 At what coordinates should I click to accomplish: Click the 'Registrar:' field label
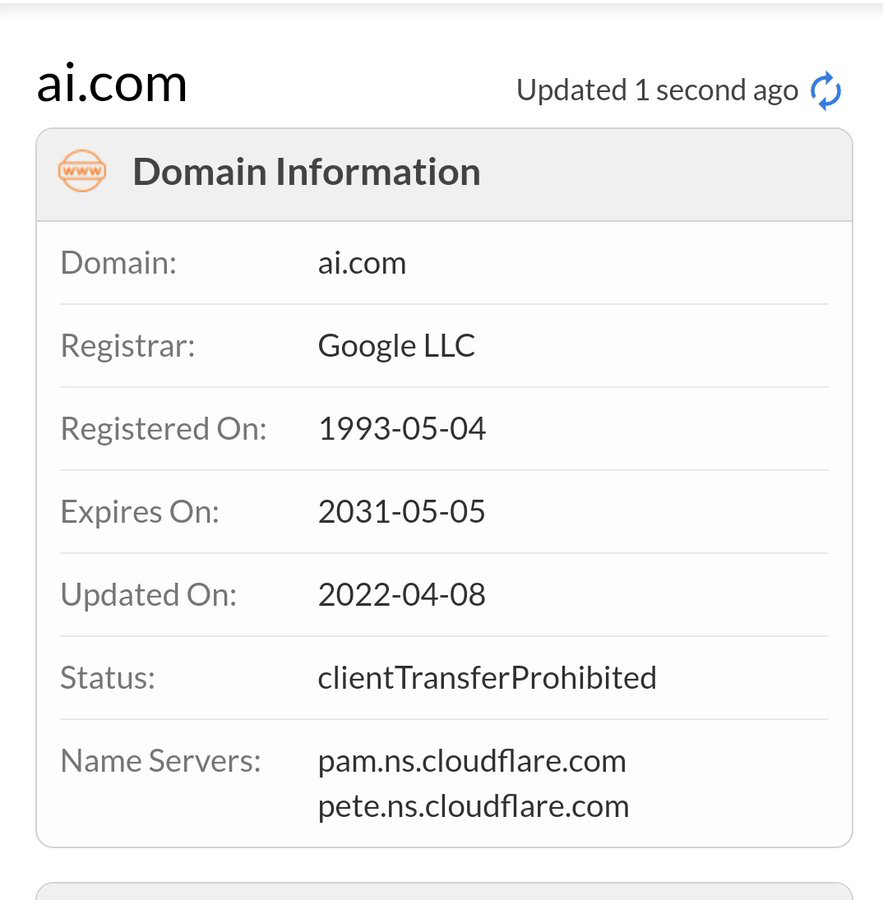128,346
